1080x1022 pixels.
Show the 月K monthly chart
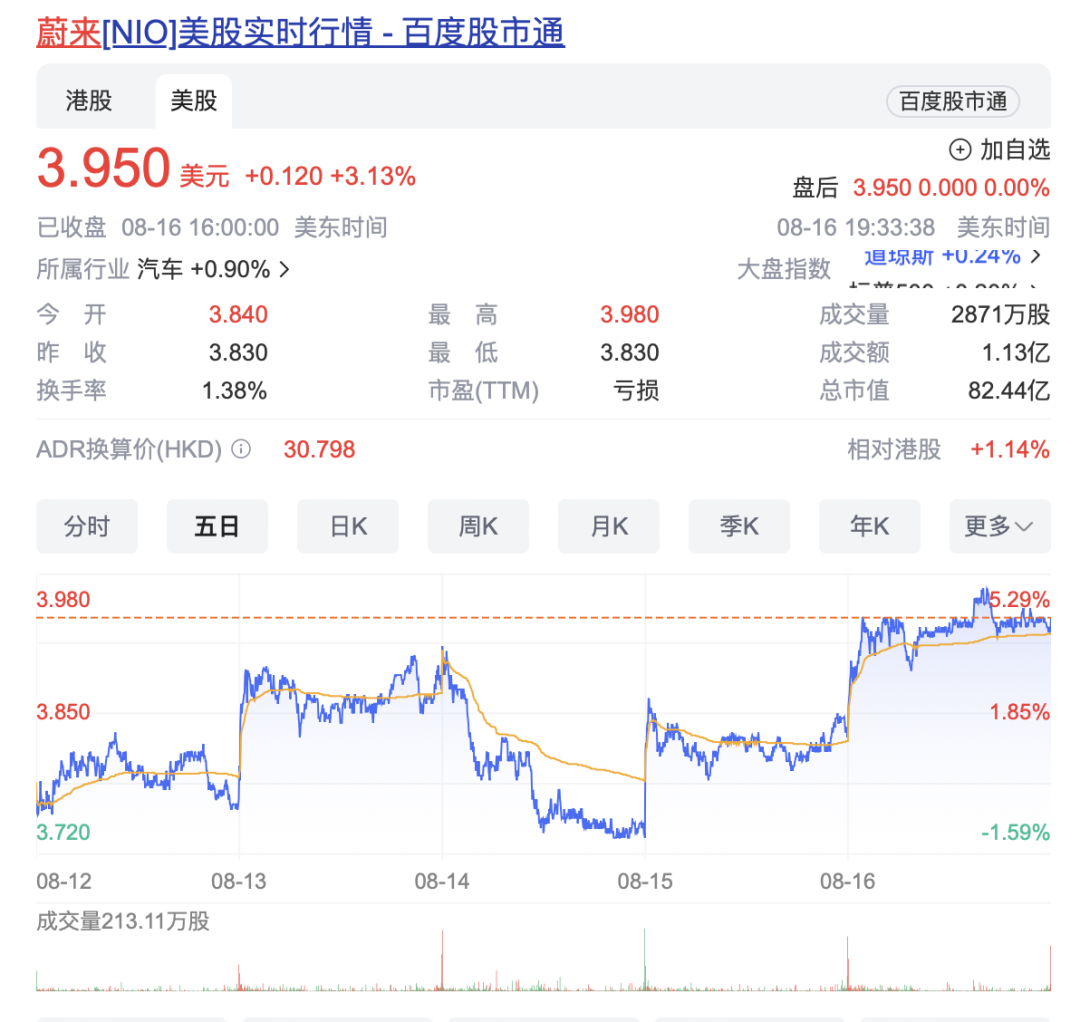click(x=609, y=526)
